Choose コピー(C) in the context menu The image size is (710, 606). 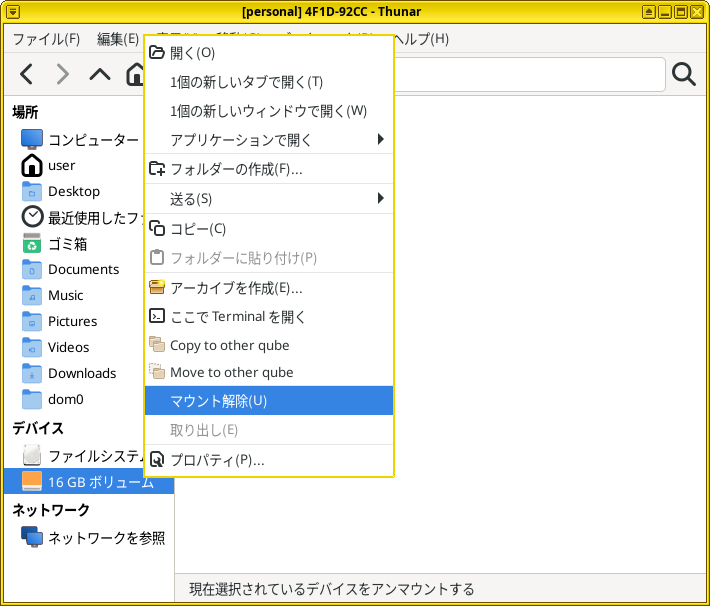269,229
